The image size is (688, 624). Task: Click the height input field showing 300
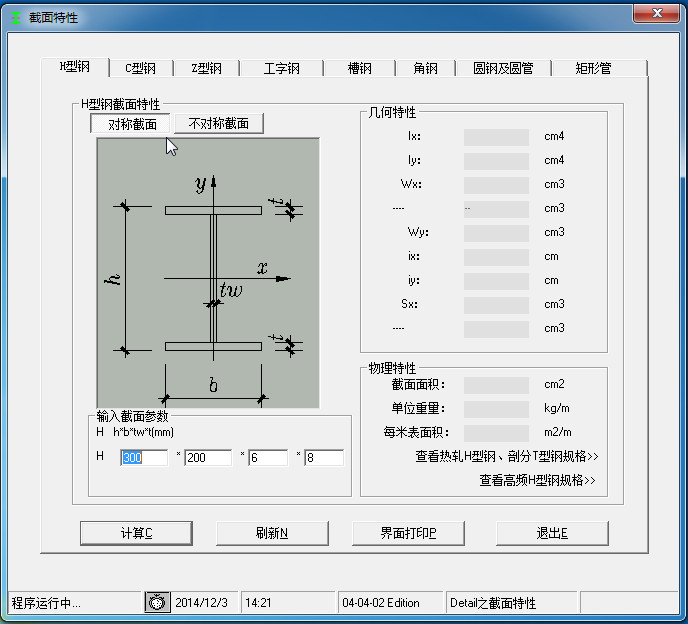point(144,458)
